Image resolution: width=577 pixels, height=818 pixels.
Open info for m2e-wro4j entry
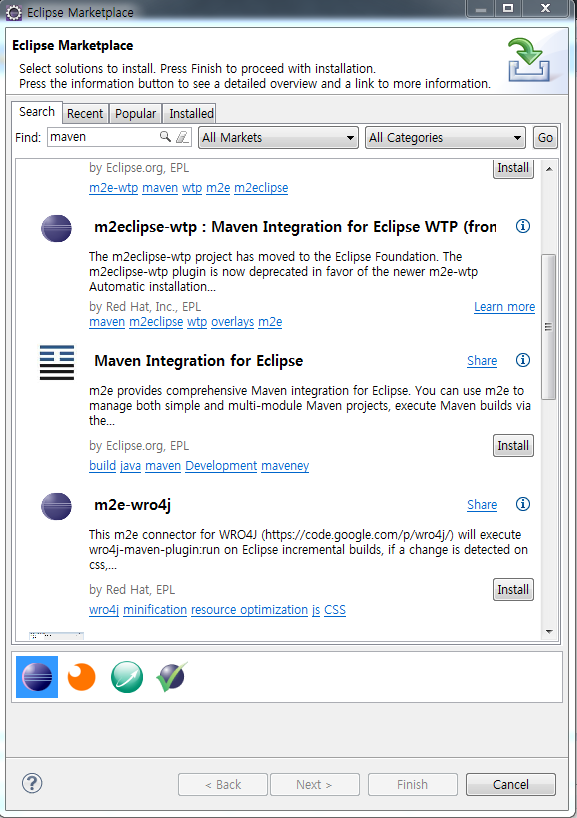(523, 504)
